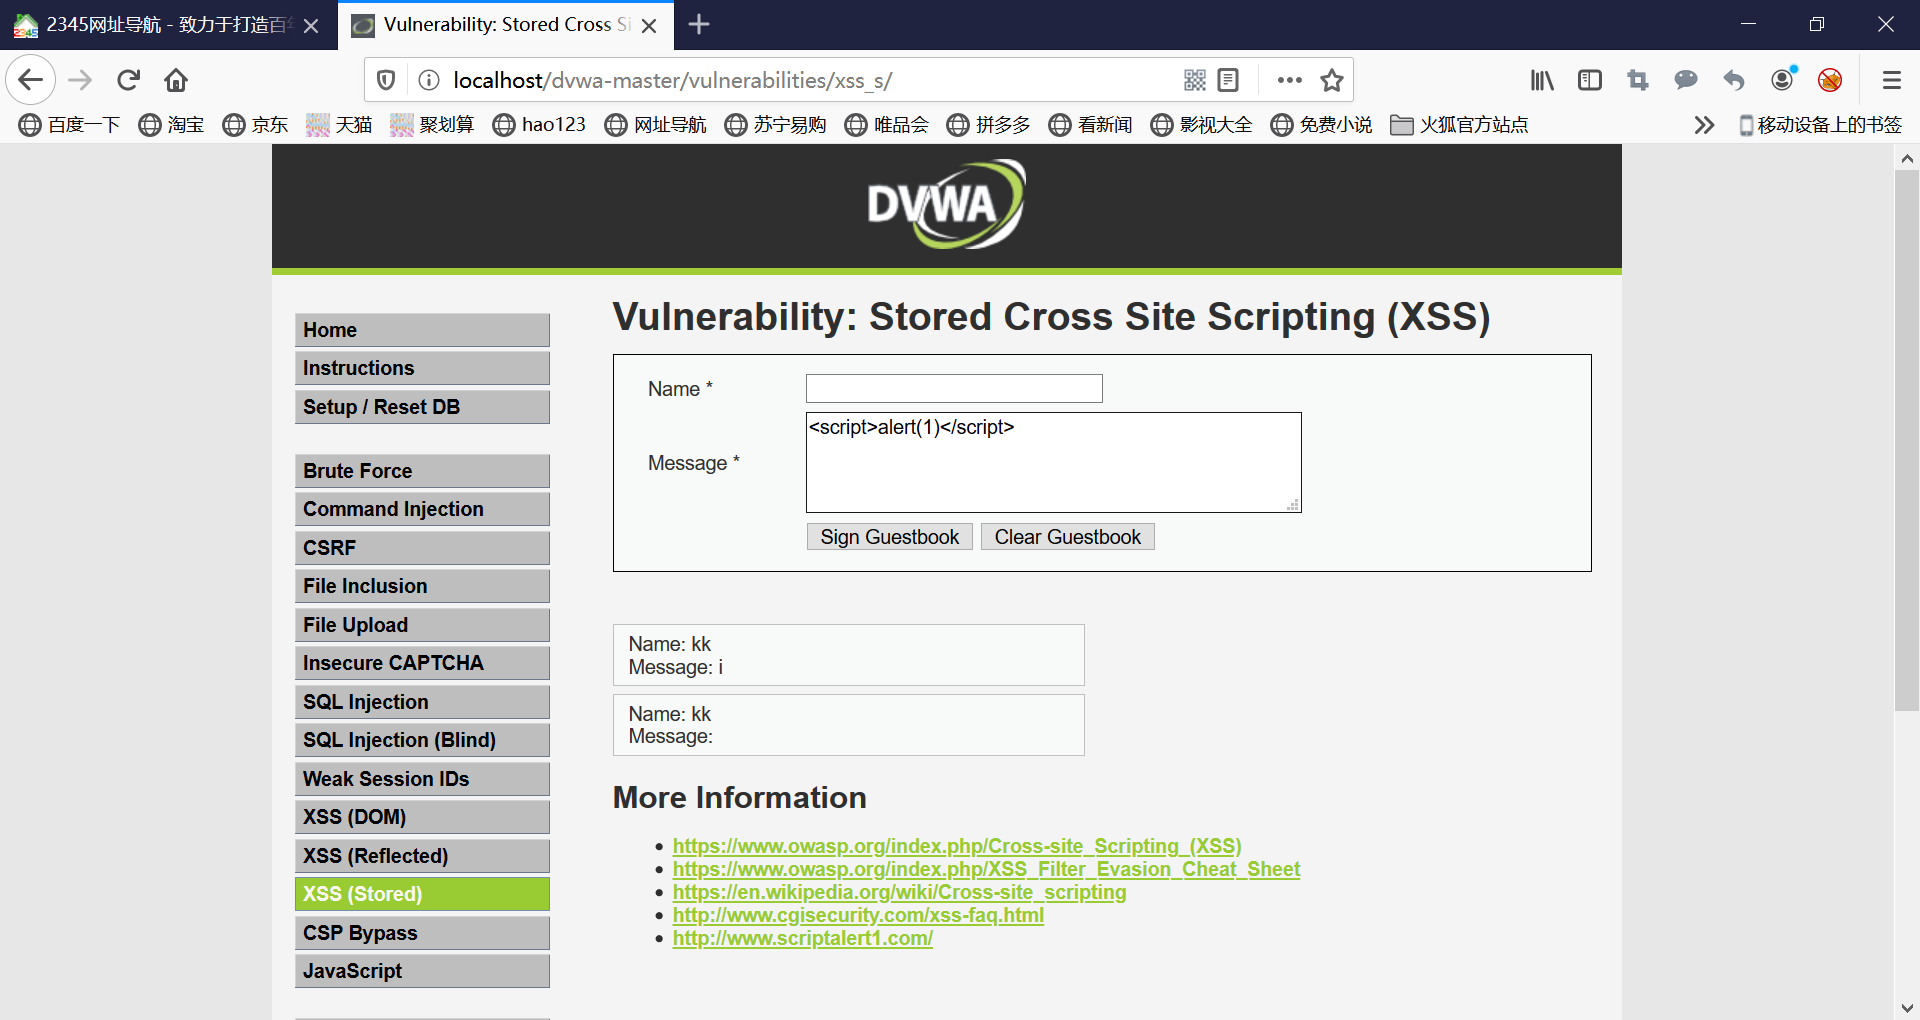Open 看新闻 bookmark
Viewport: 1920px width, 1020px height.
pos(1091,125)
